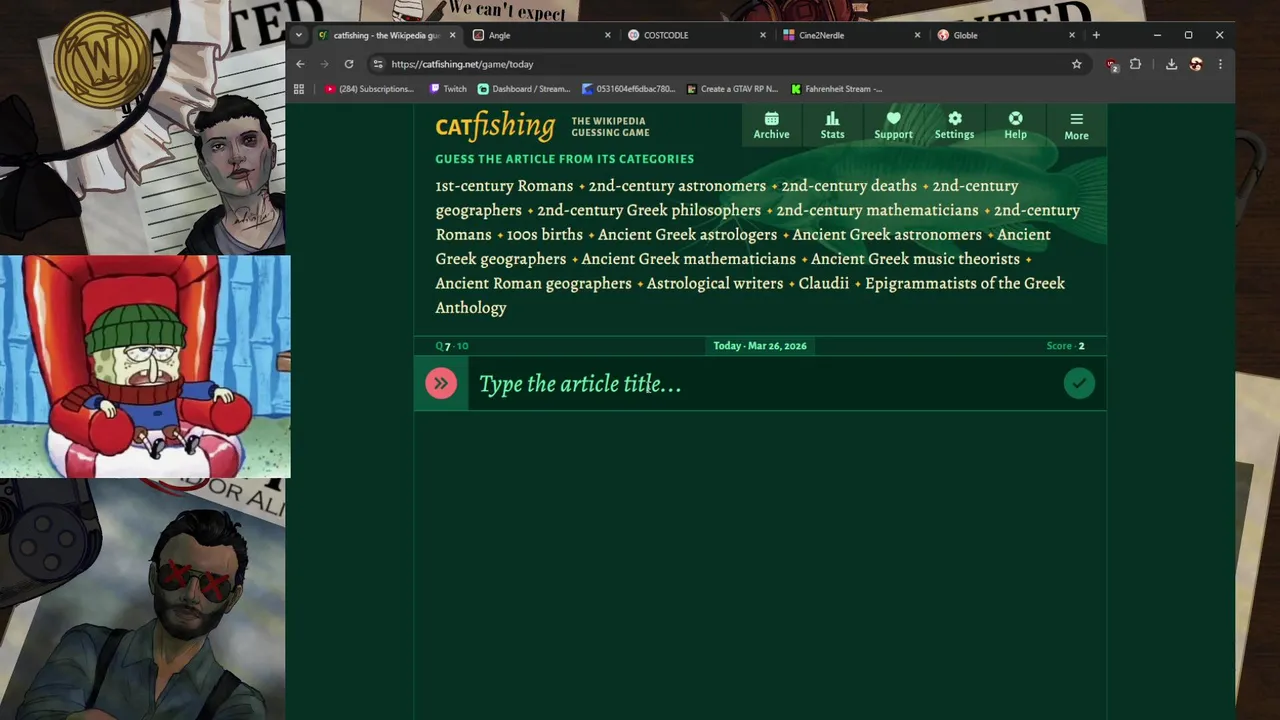Image resolution: width=1280 pixels, height=720 pixels.
Task: Click the Catfishing logo
Action: (495, 127)
